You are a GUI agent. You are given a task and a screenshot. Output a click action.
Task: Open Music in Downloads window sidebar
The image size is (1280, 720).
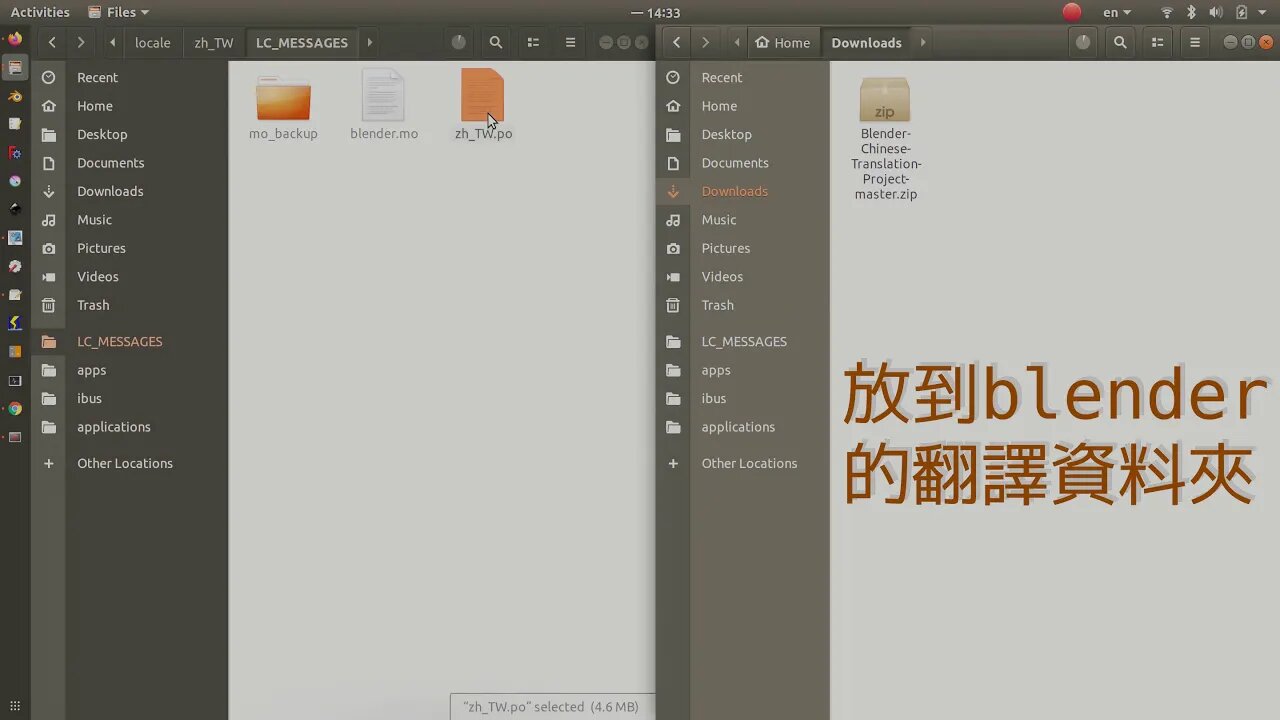(x=743, y=220)
